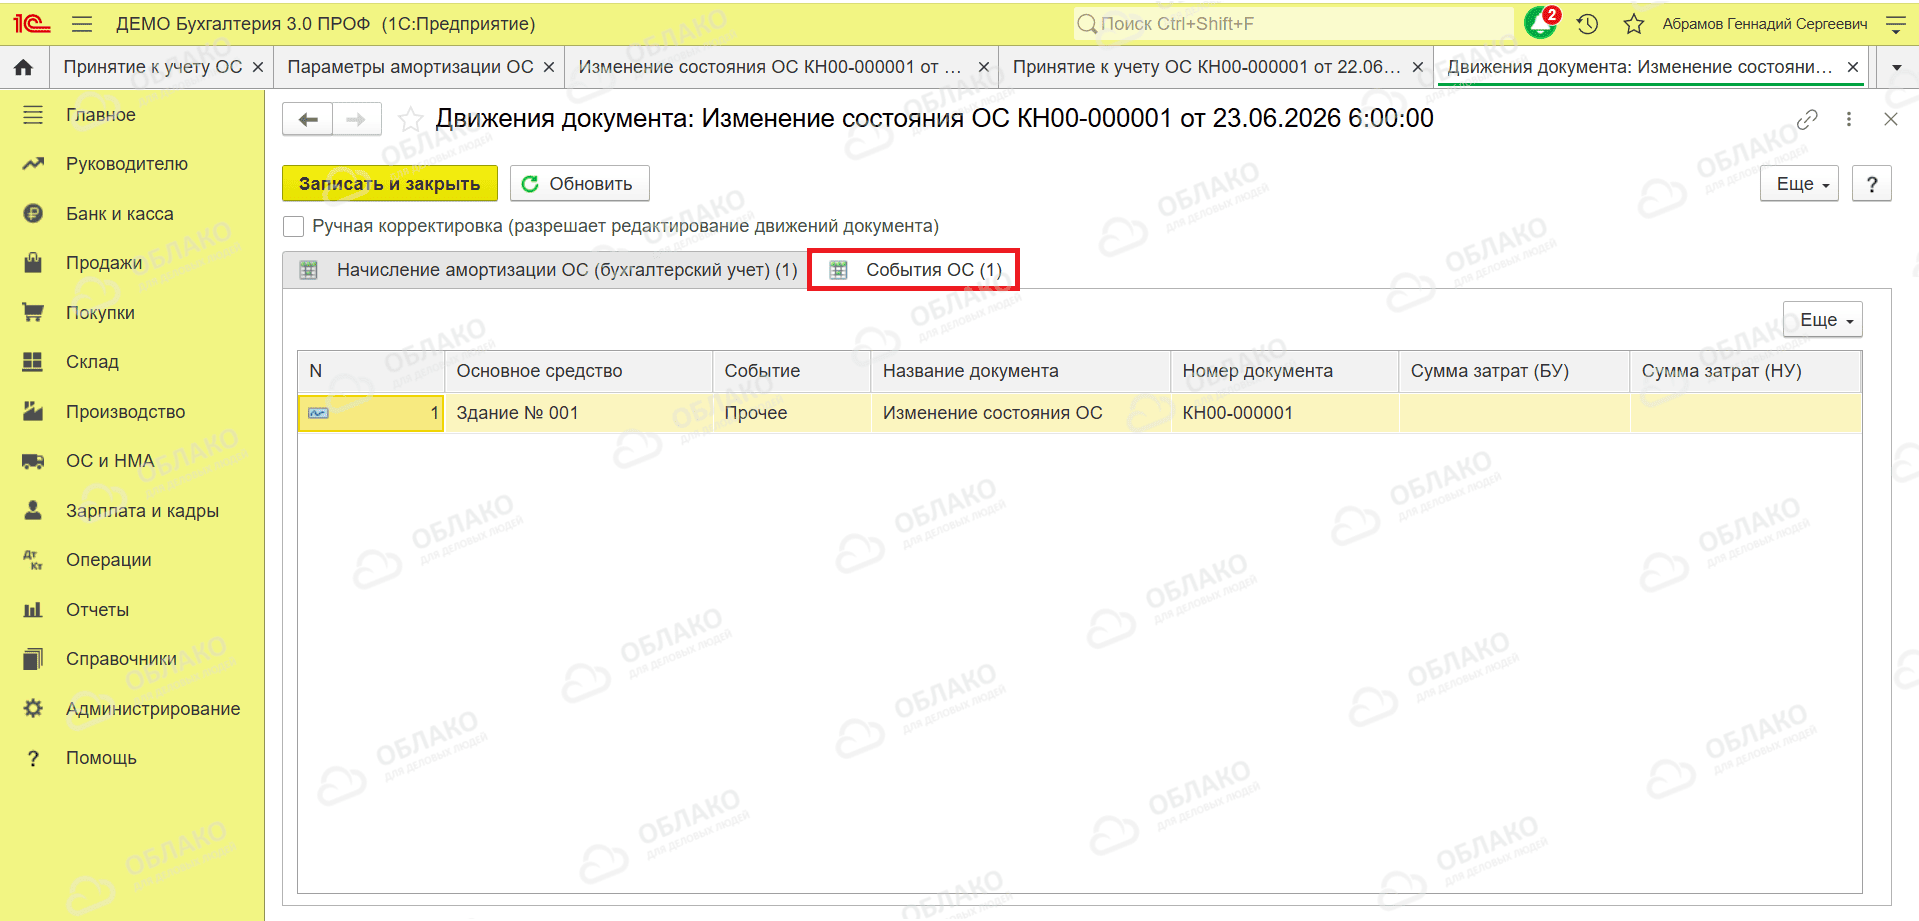Screen dimensions: 1919x921
Task: Open help with question mark button
Action: 1871,183
